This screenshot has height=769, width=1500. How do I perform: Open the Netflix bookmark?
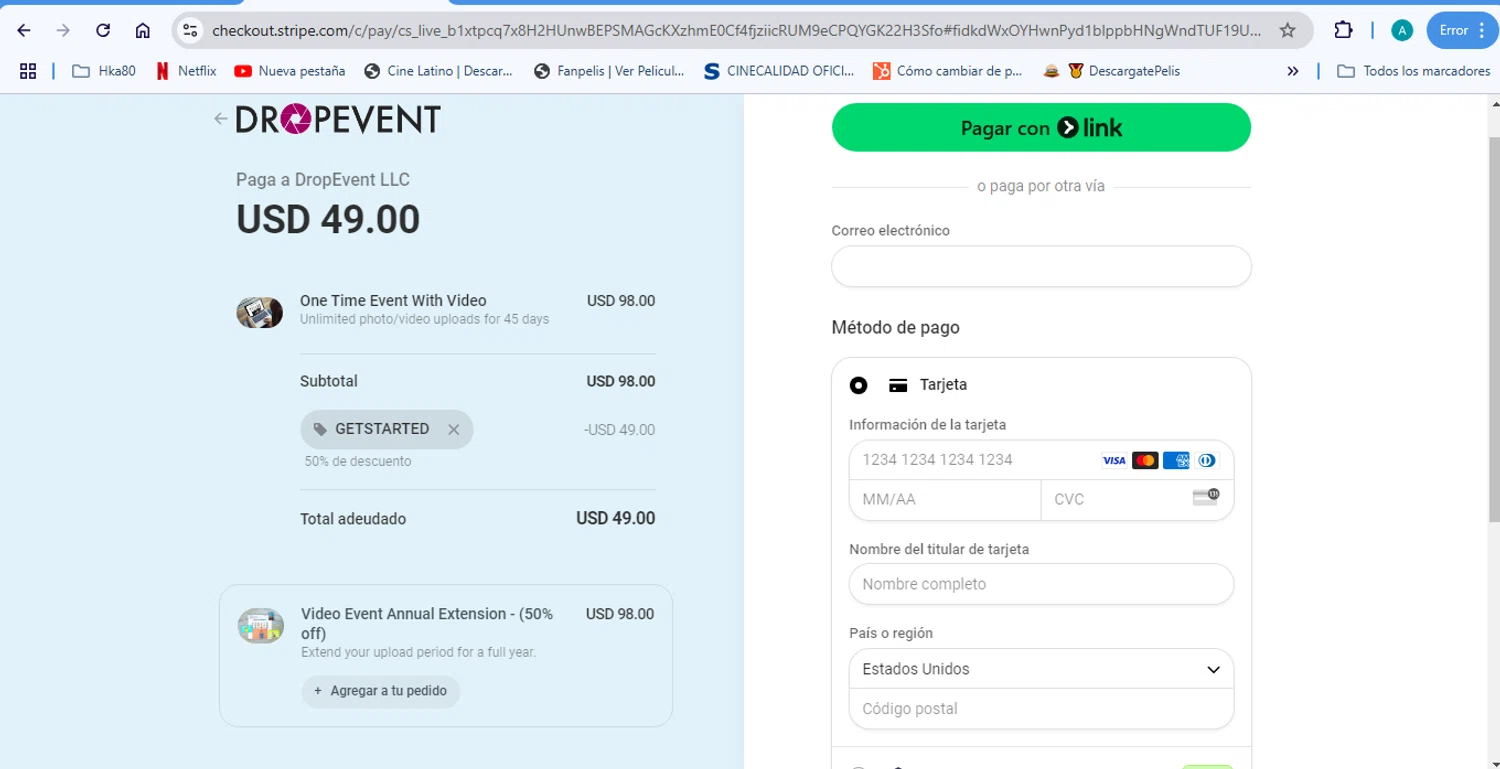(186, 71)
